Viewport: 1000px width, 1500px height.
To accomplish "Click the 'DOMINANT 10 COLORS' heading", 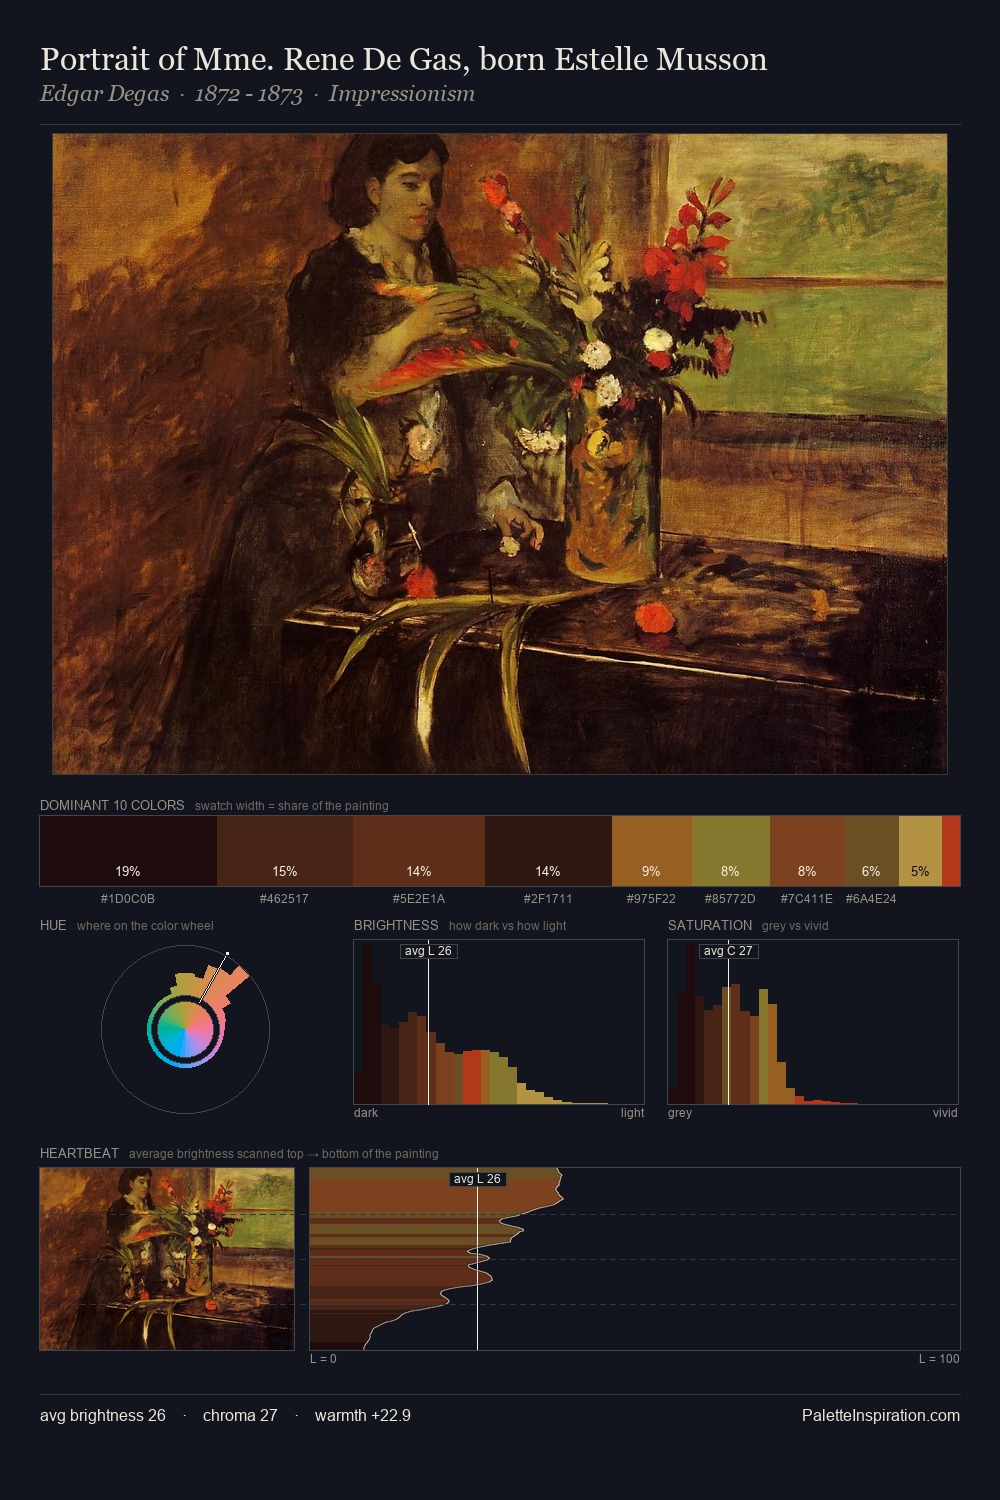I will click(x=112, y=805).
